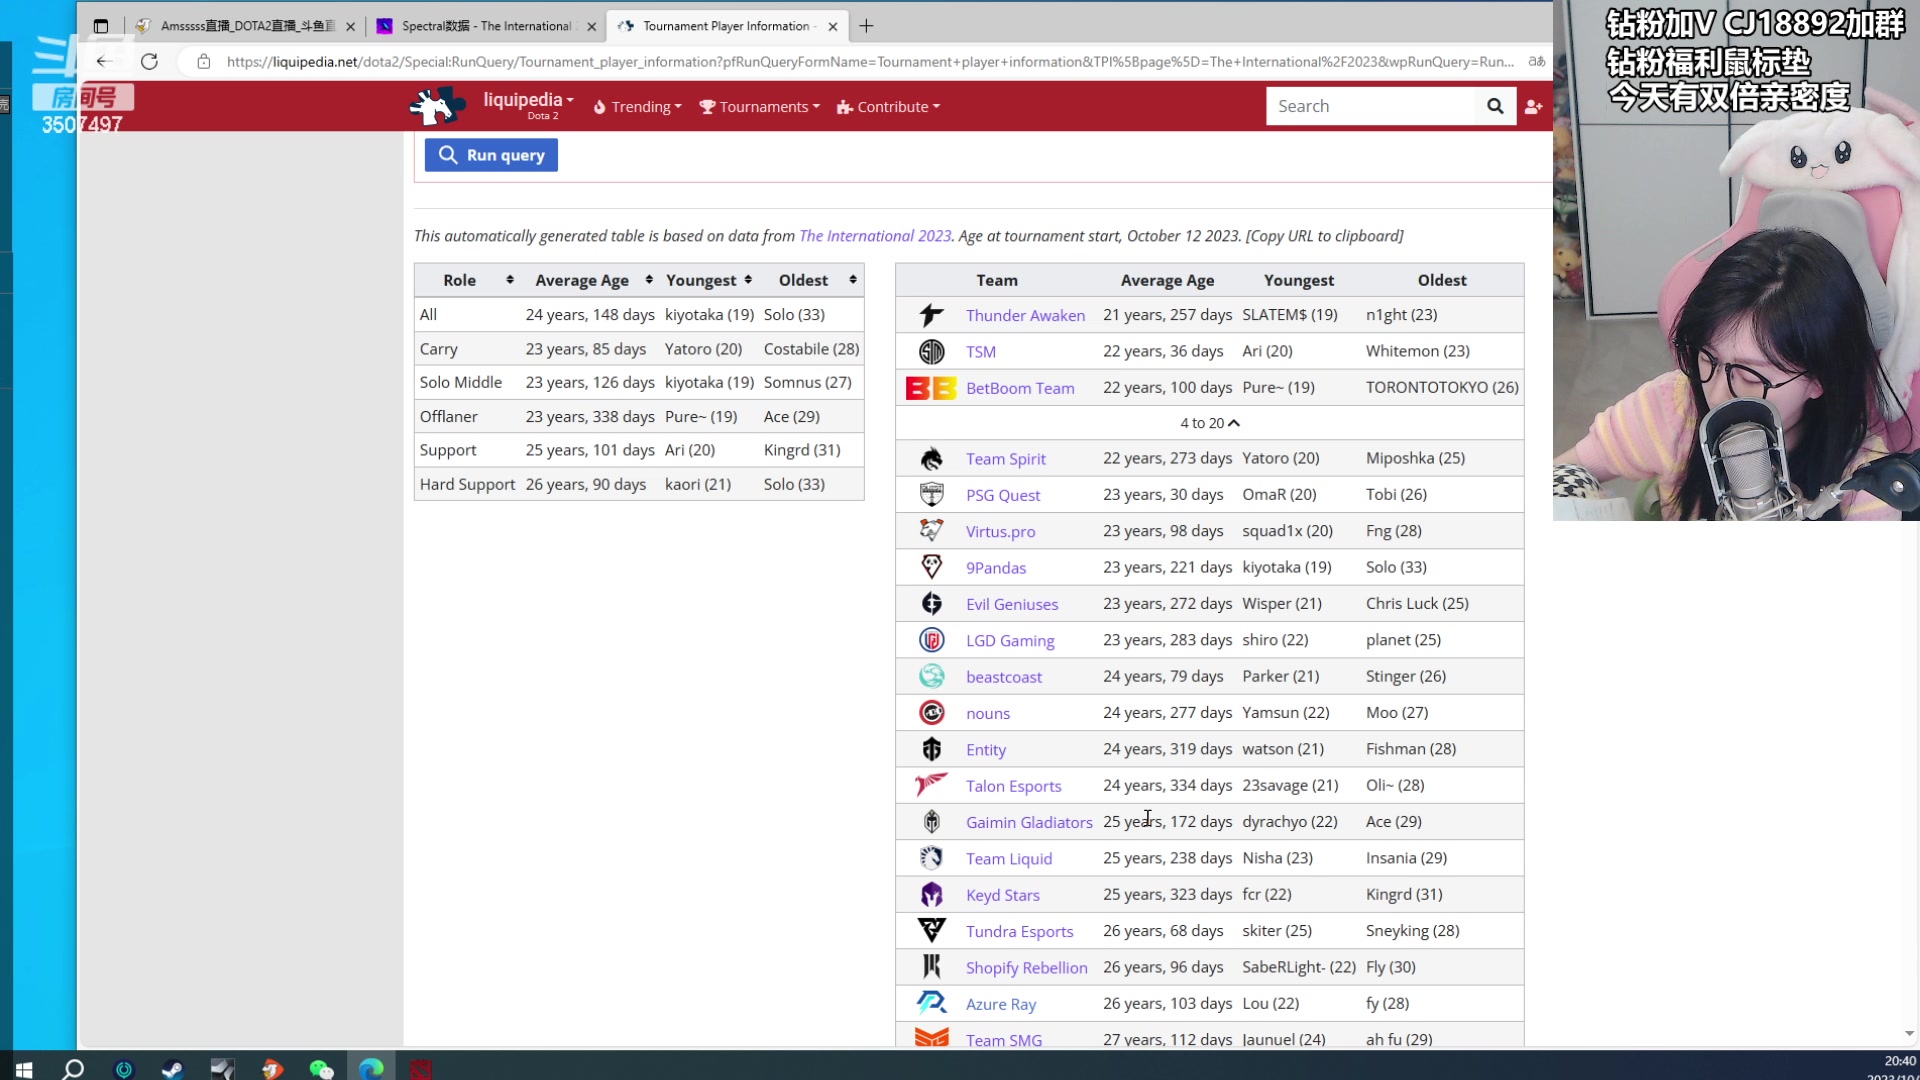Open the Contribute dropdown menu
Screen dimensions: 1920x1080
[888, 107]
